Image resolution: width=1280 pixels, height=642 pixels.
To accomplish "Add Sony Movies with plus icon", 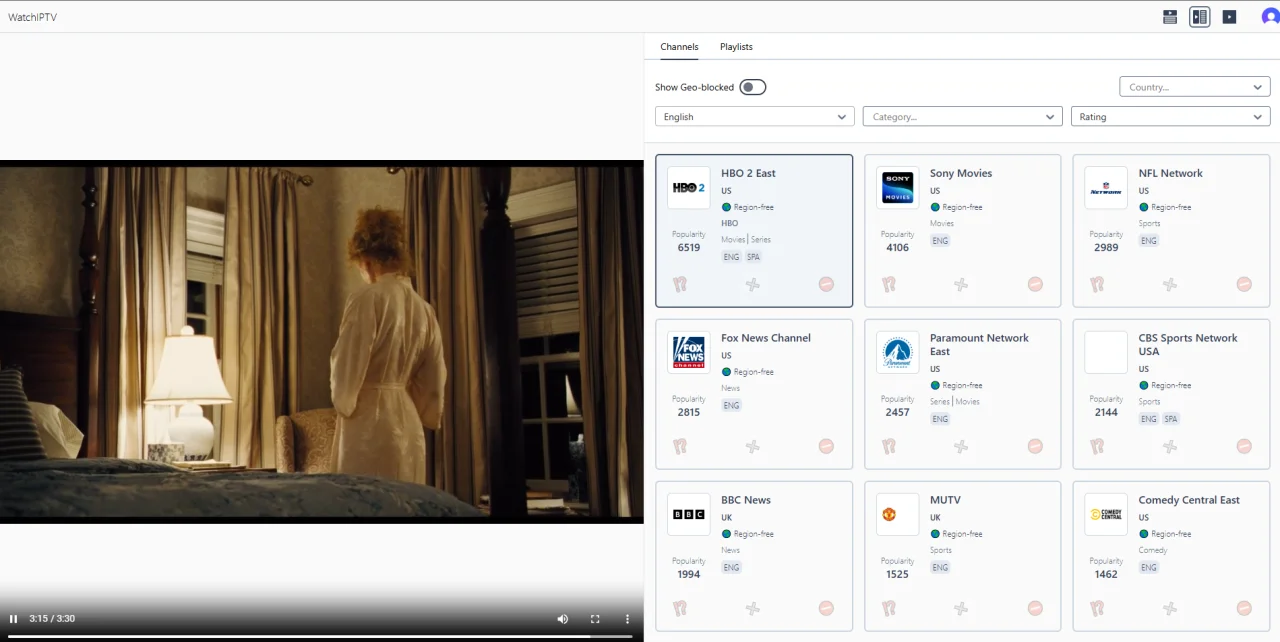I will [961, 284].
